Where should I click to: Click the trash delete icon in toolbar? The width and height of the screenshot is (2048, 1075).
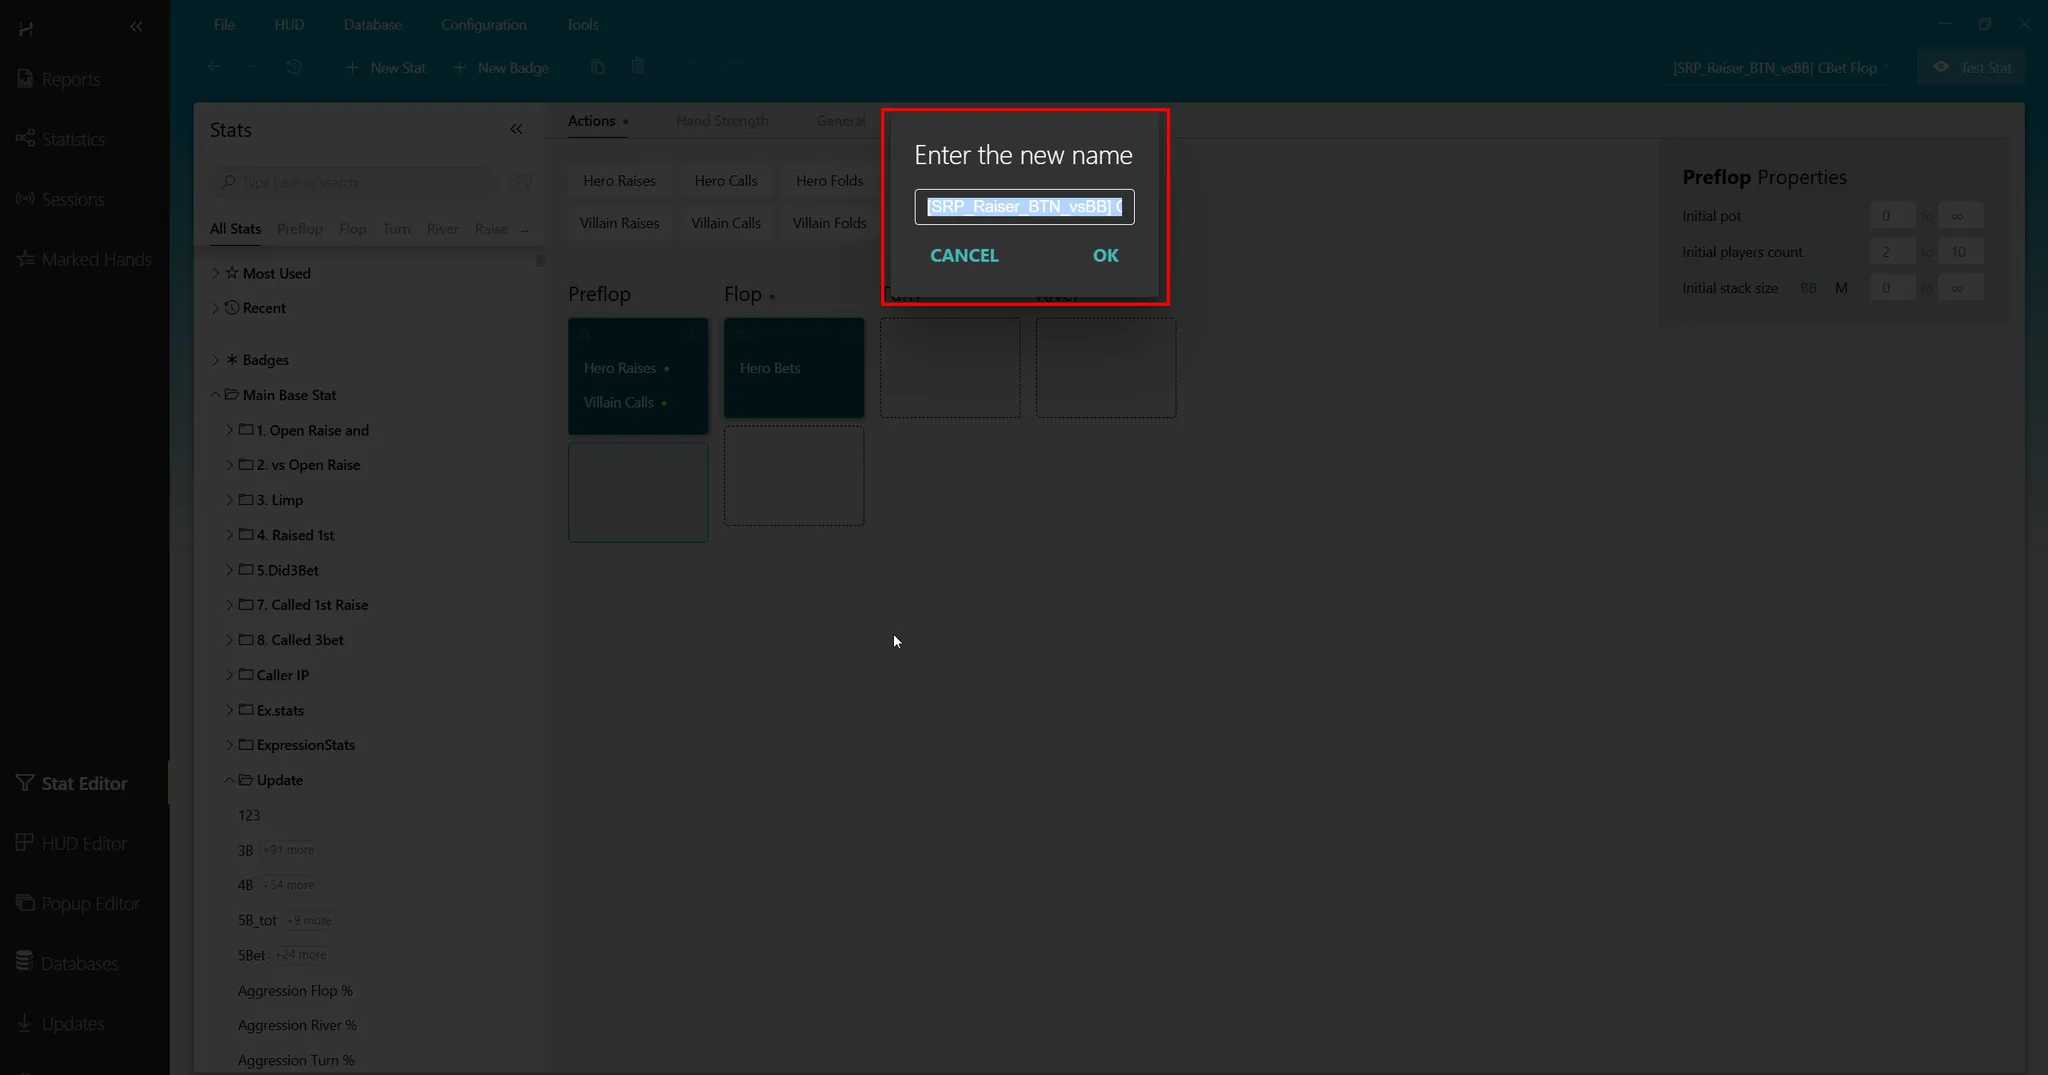click(638, 67)
